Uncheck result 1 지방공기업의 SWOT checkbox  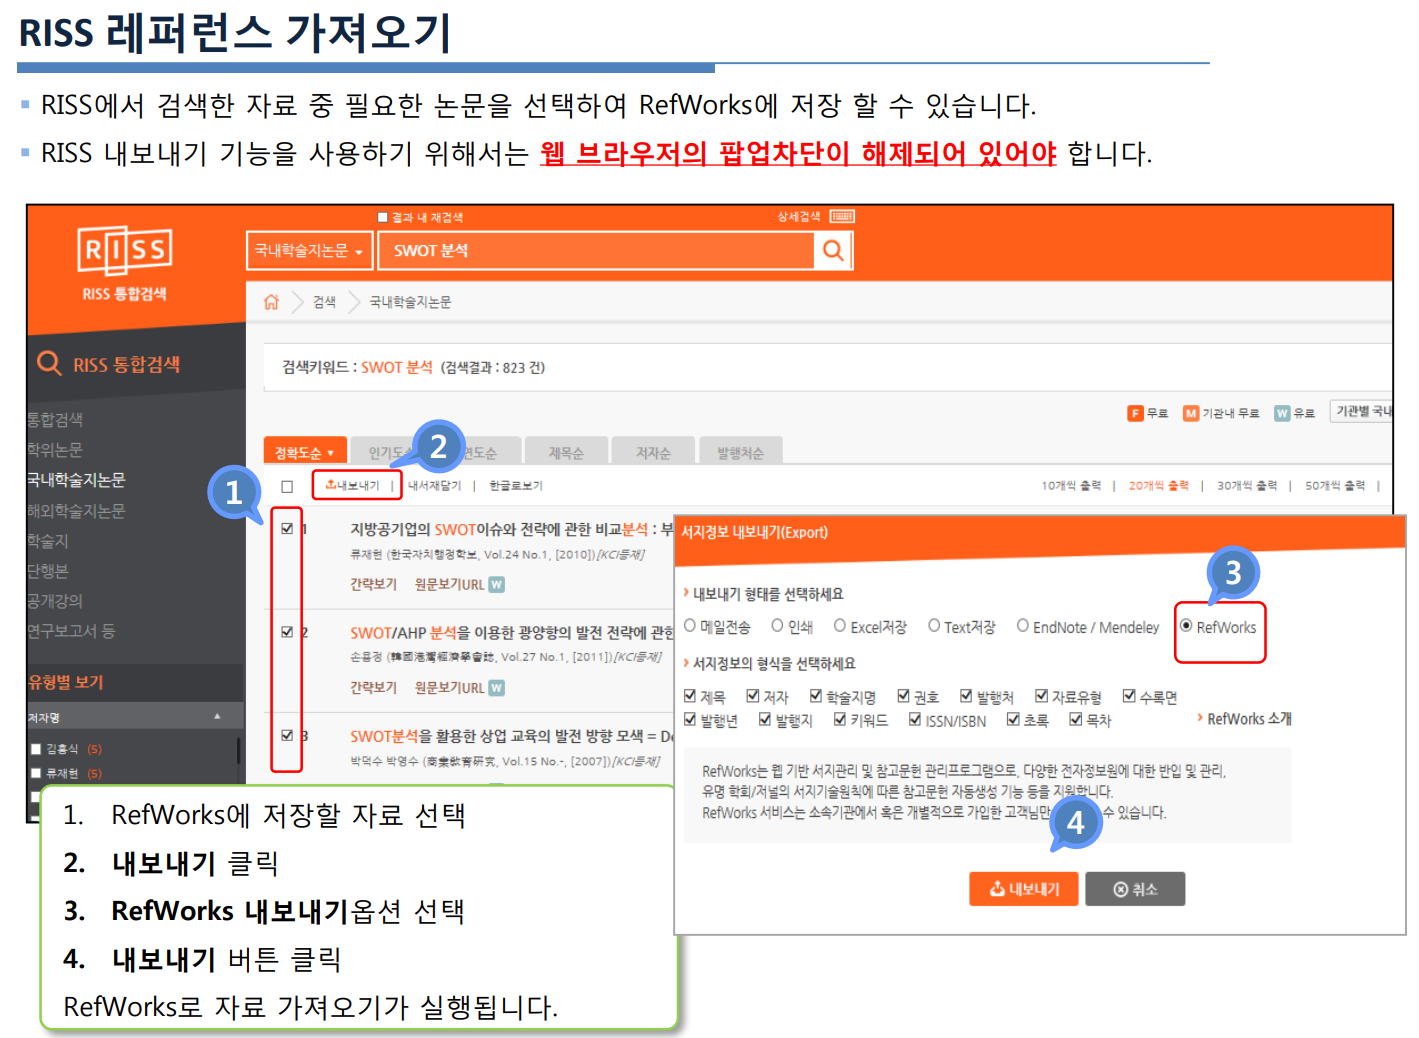pyautogui.click(x=287, y=529)
